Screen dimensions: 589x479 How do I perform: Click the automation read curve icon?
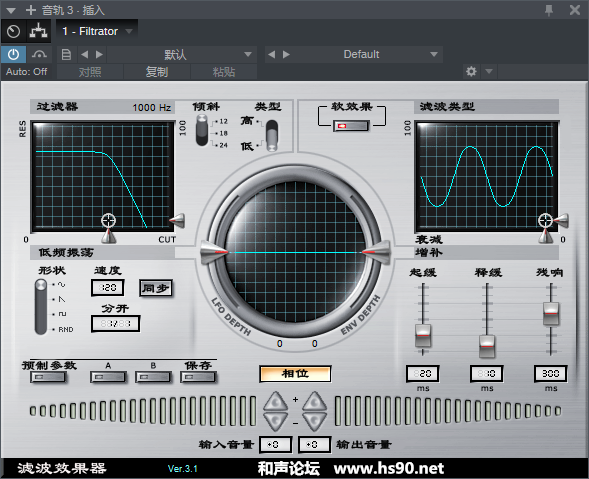tap(39, 55)
